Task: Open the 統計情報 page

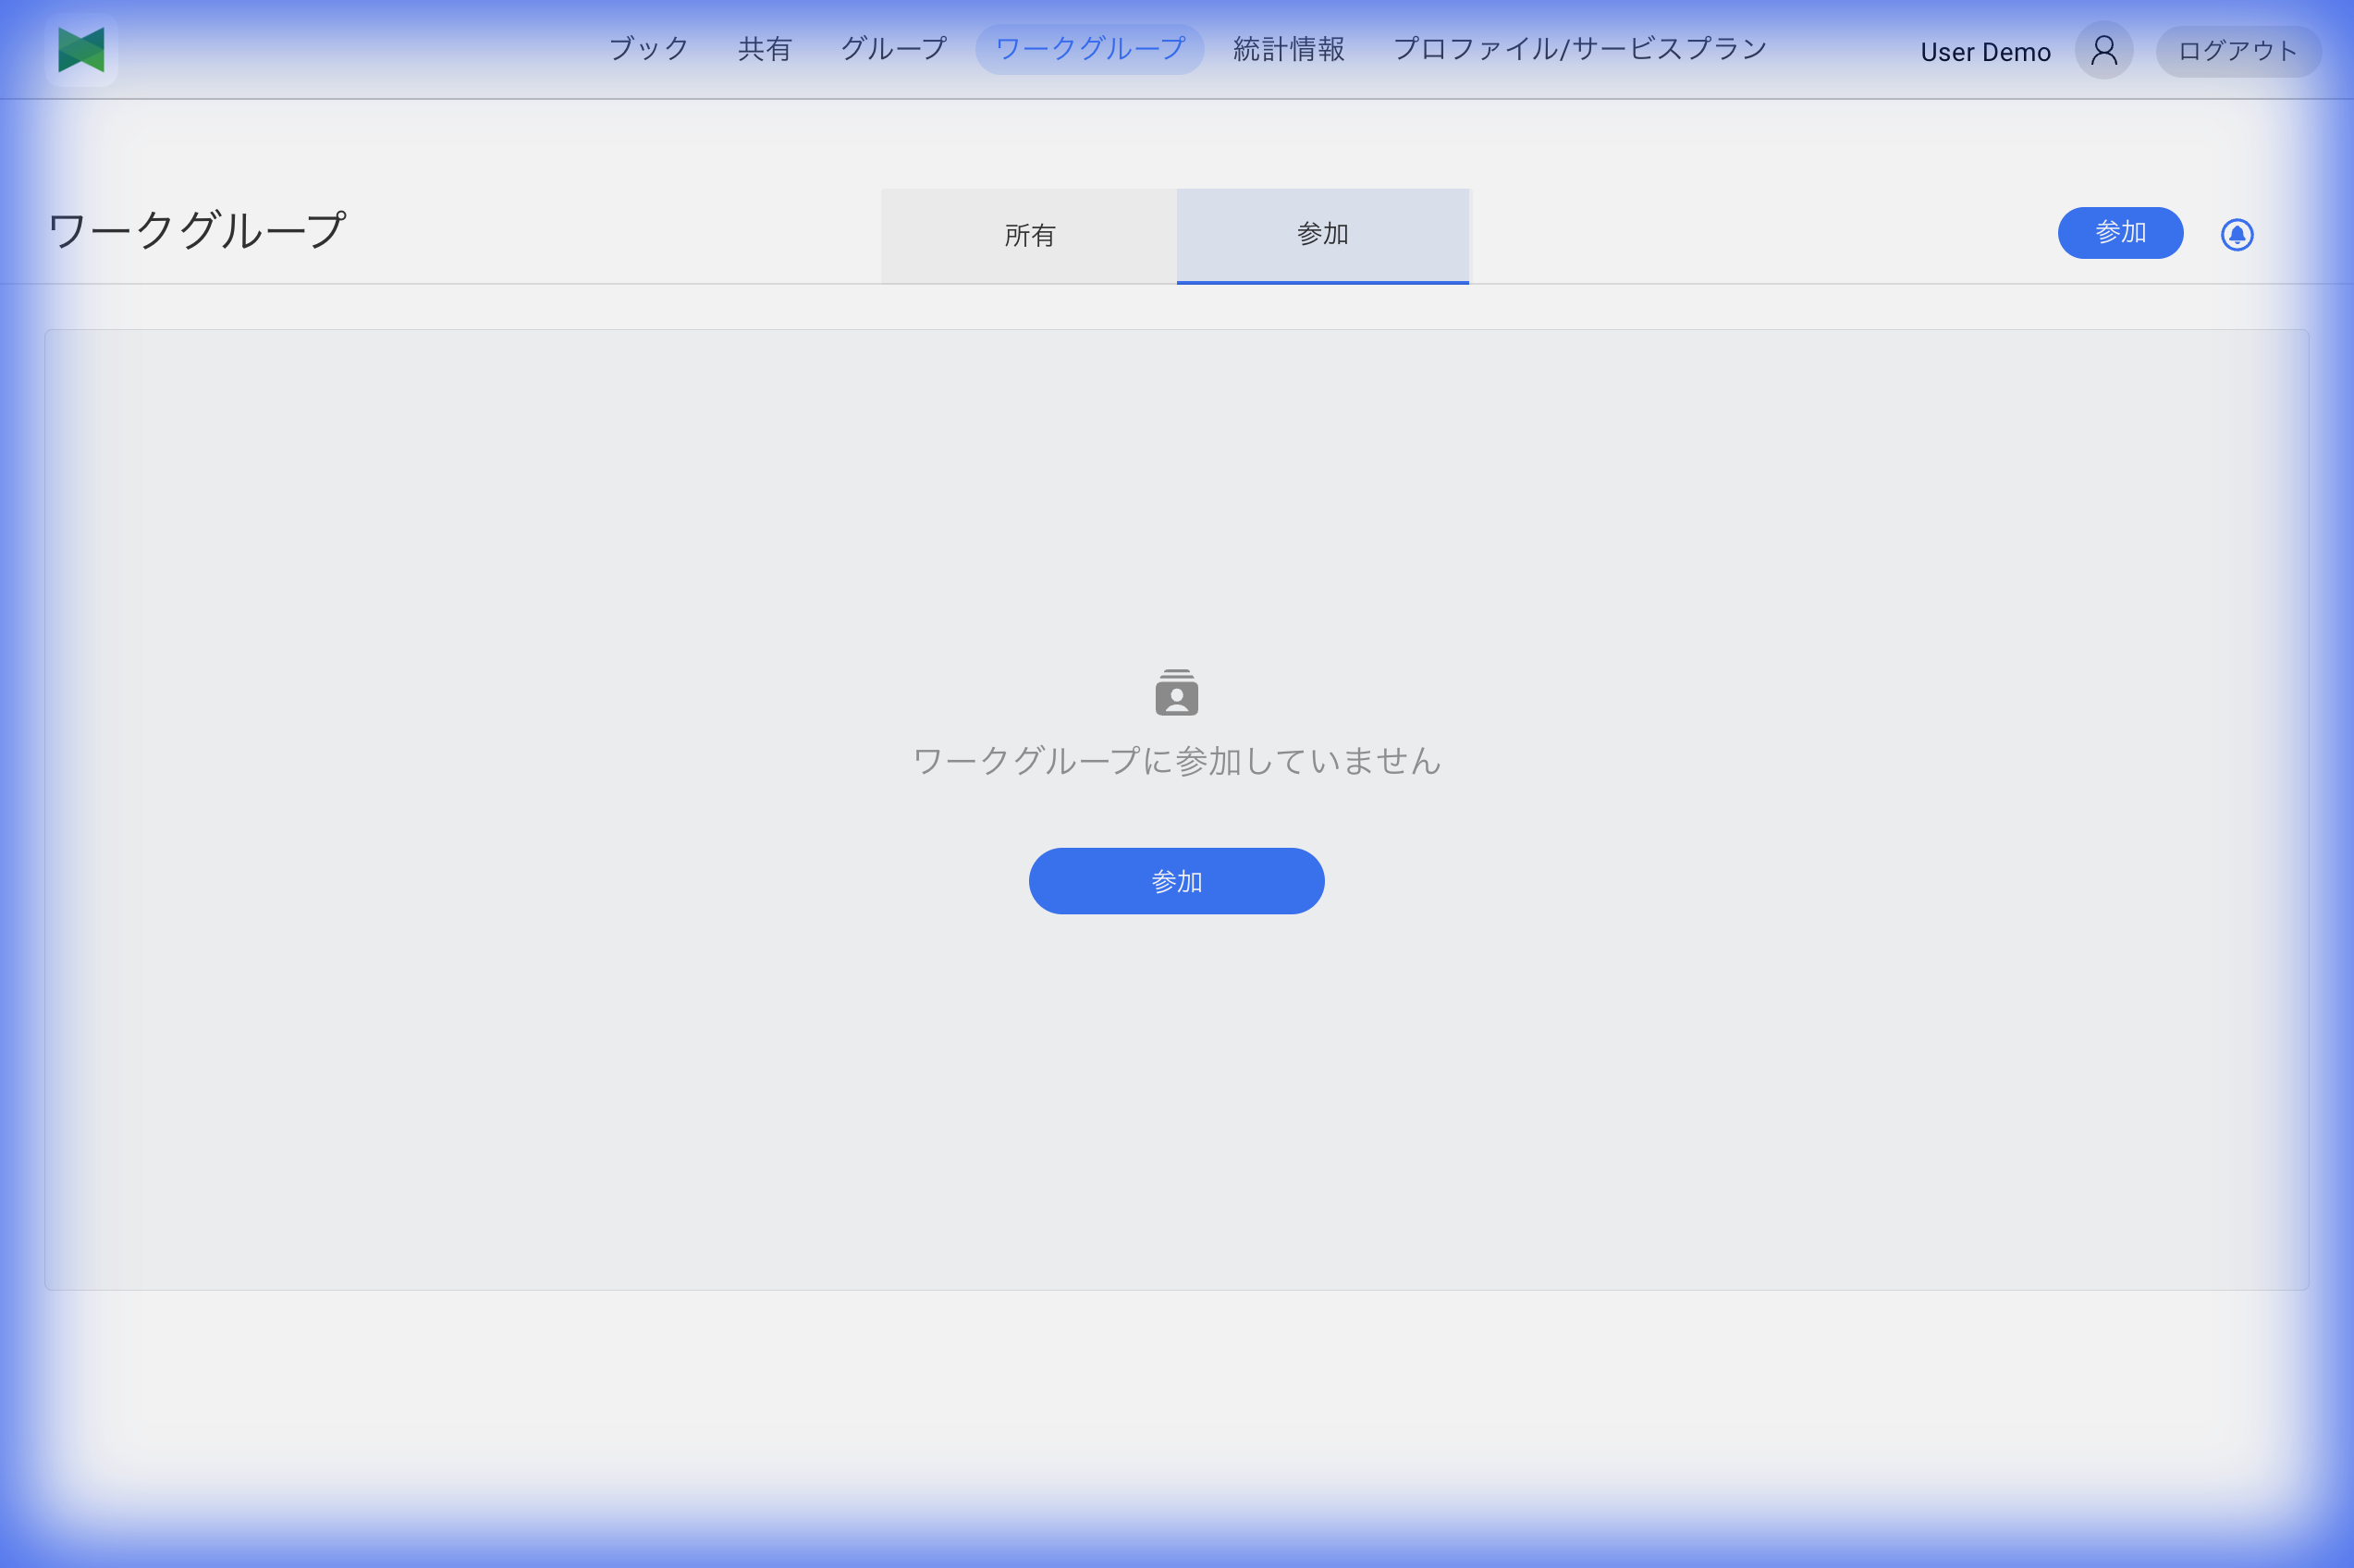Action: tap(1287, 47)
